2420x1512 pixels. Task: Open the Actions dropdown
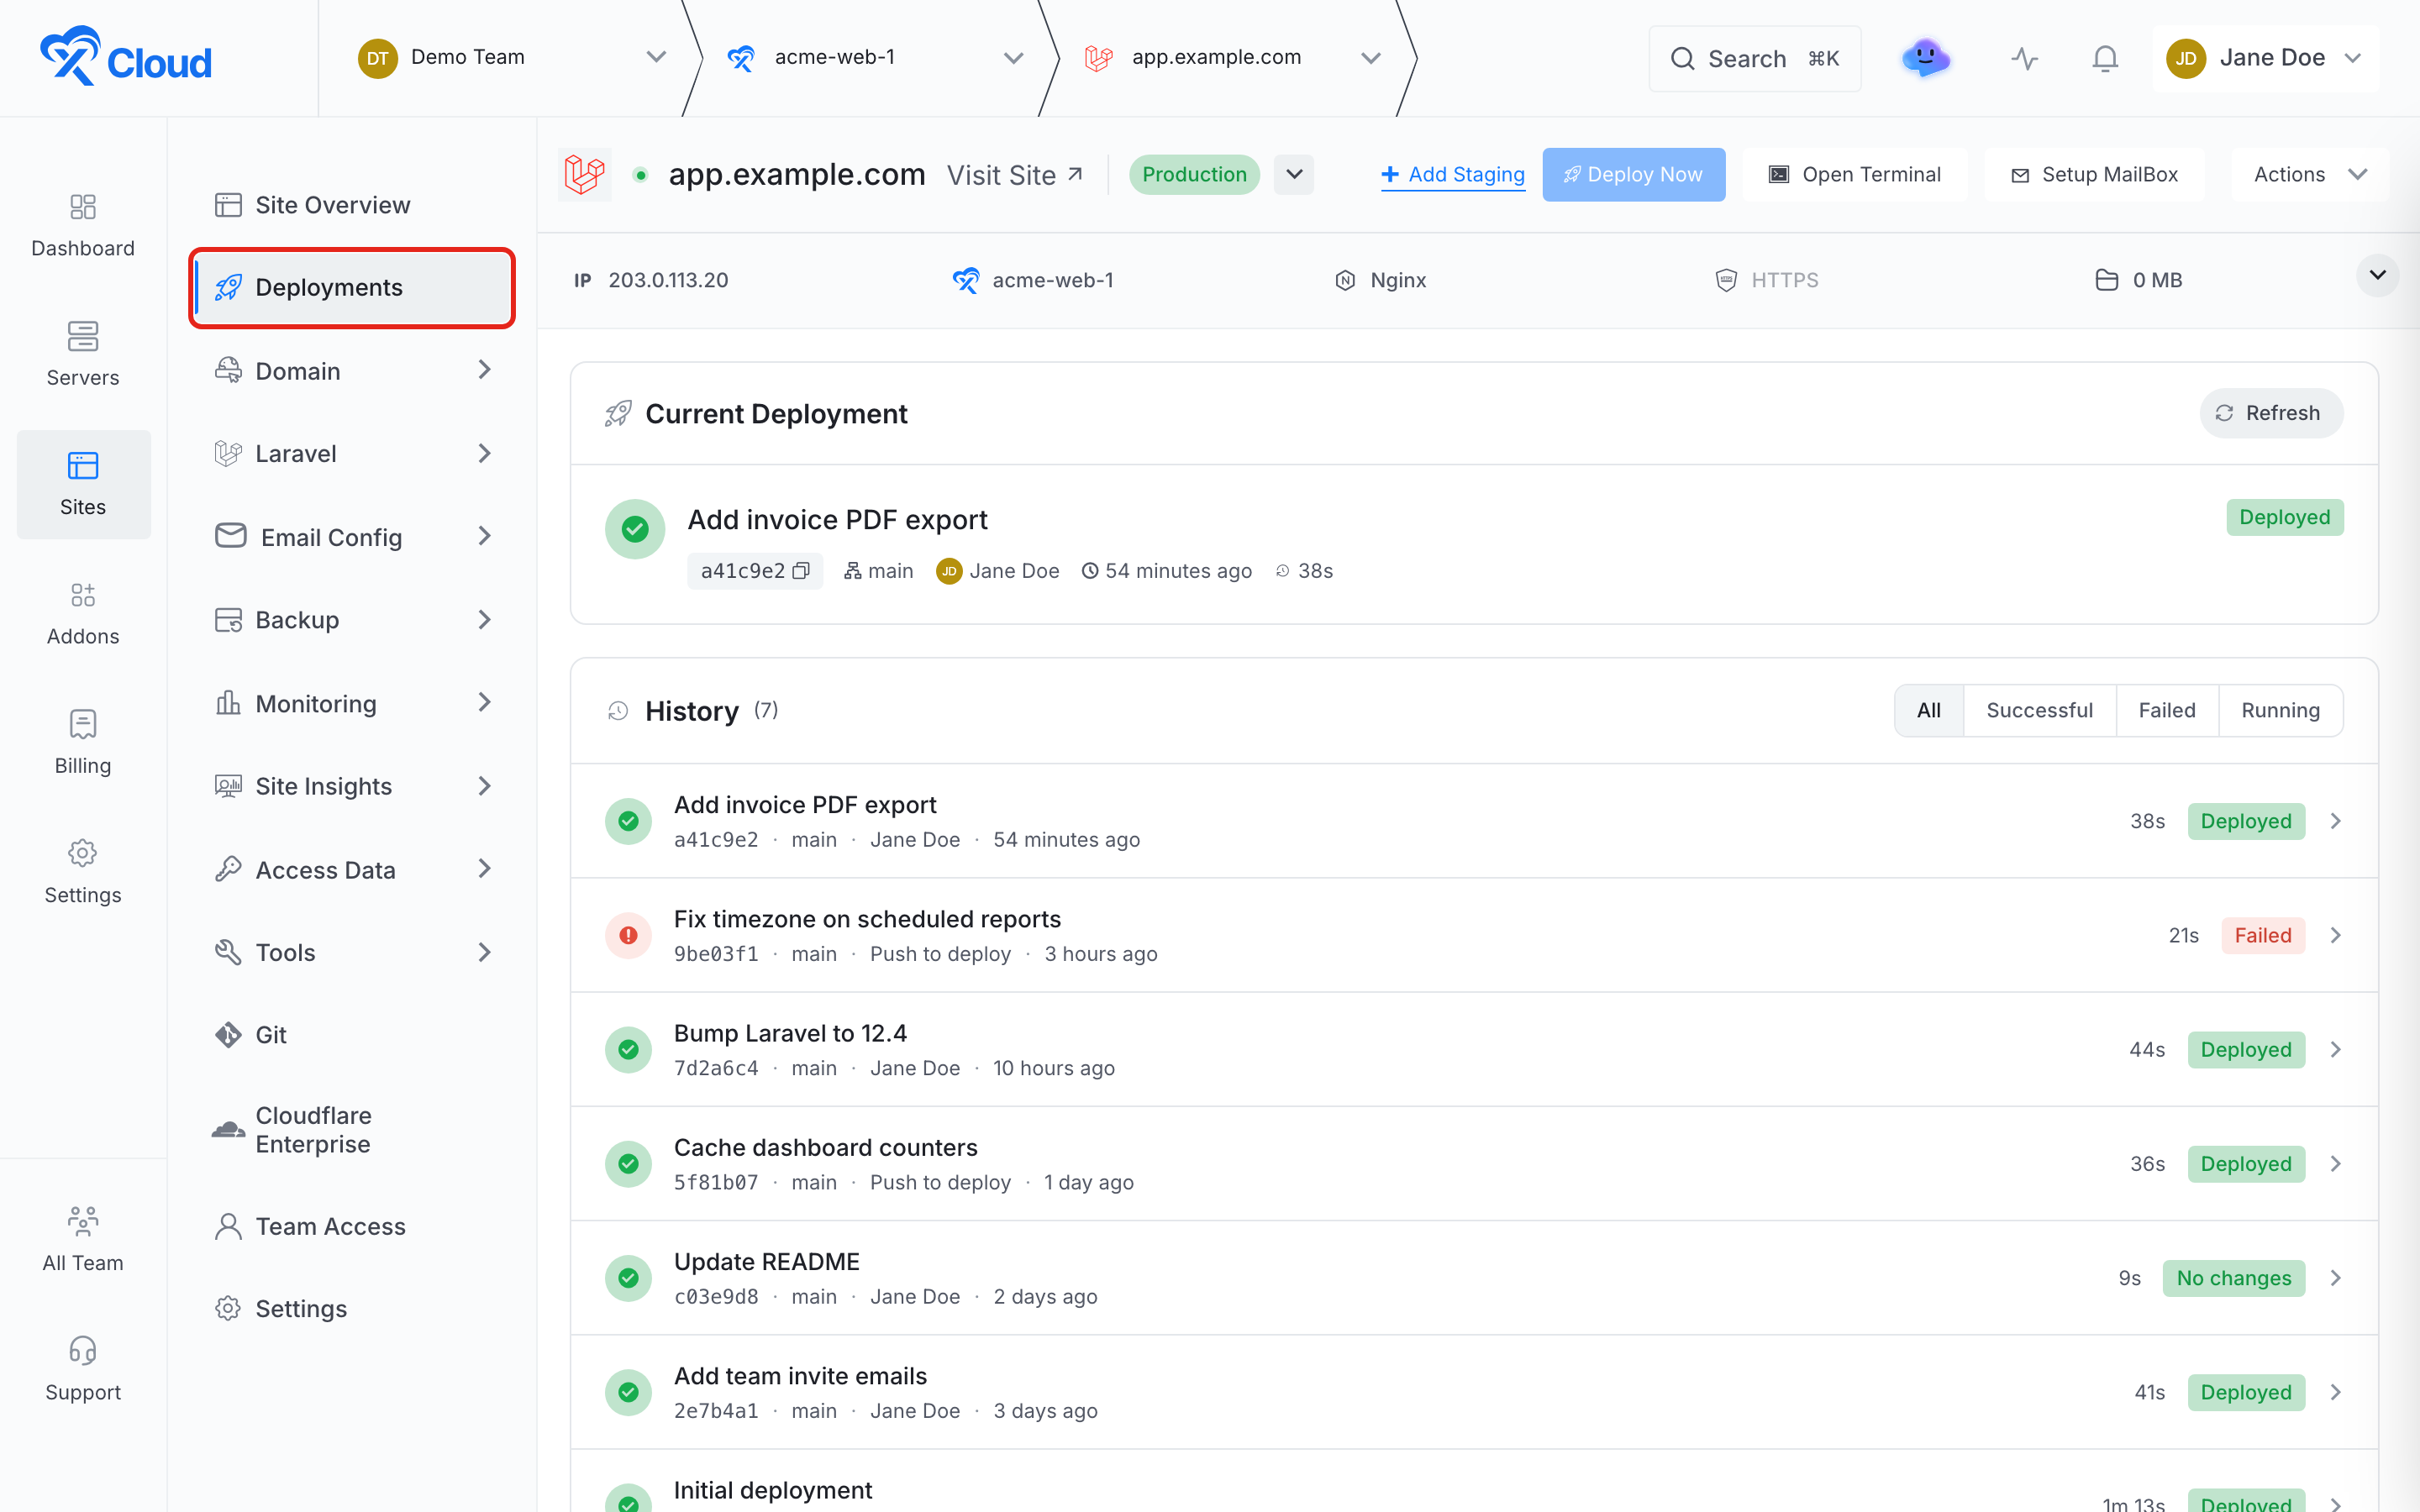(x=2310, y=174)
